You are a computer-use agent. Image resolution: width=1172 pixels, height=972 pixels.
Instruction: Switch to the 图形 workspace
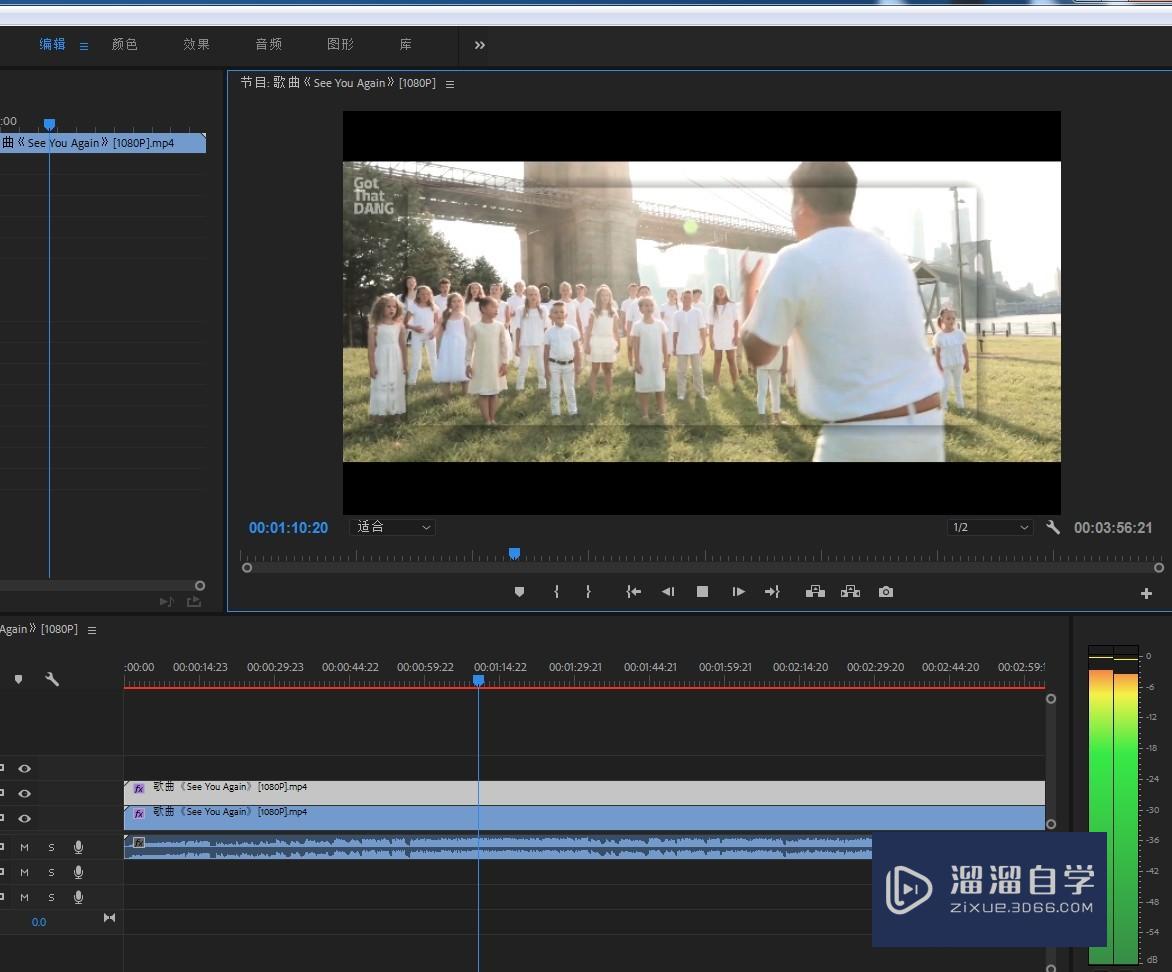click(341, 45)
